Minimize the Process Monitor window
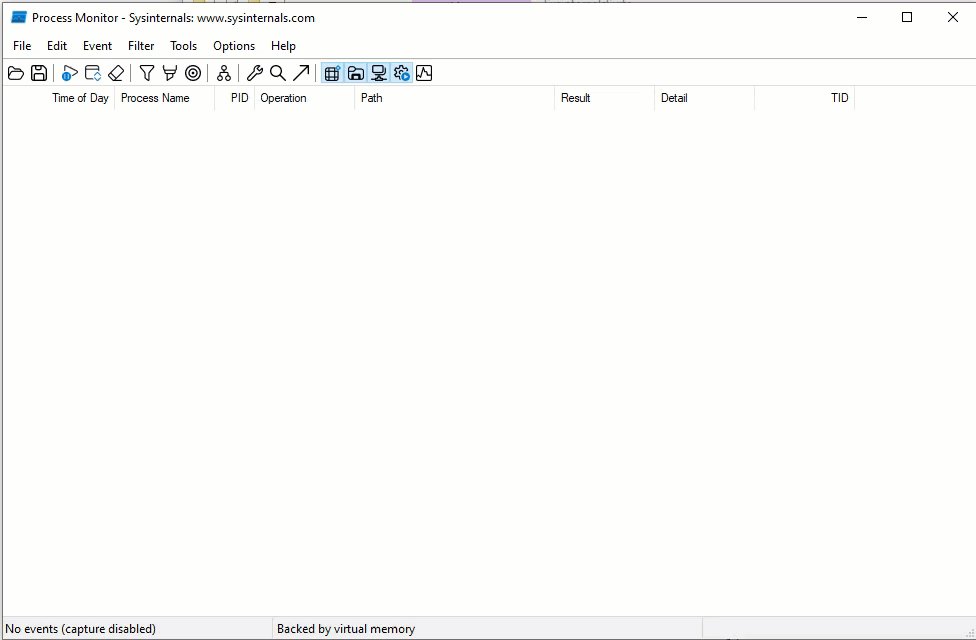 point(862,17)
